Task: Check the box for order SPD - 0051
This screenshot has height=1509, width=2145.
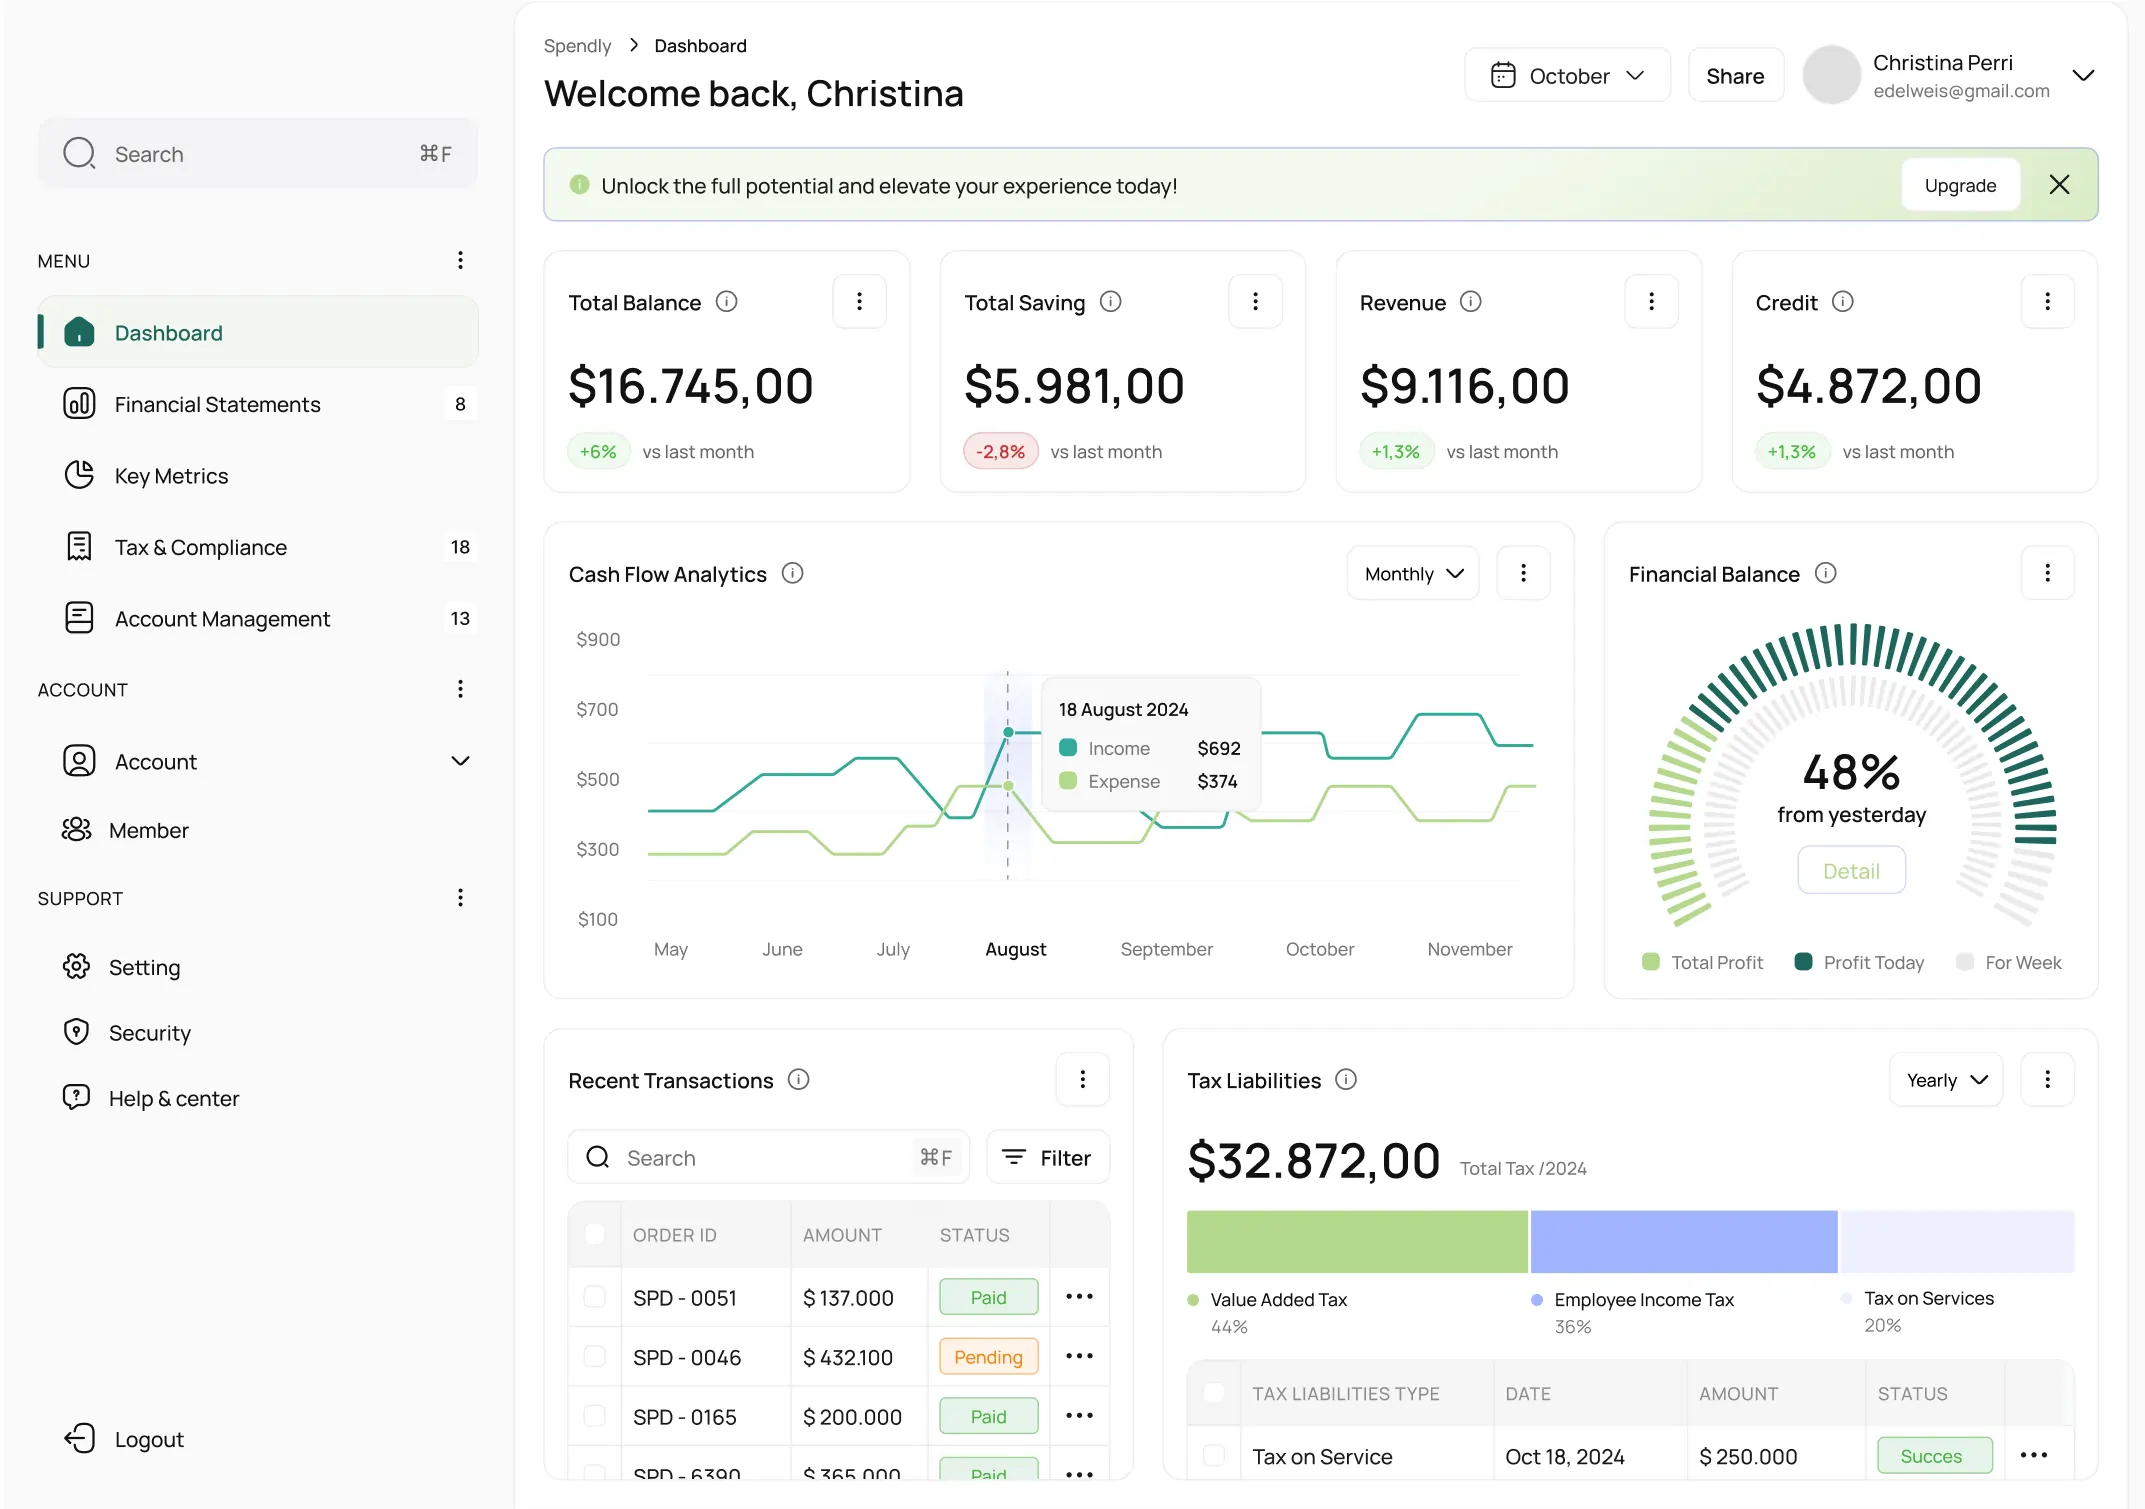Action: point(595,1297)
